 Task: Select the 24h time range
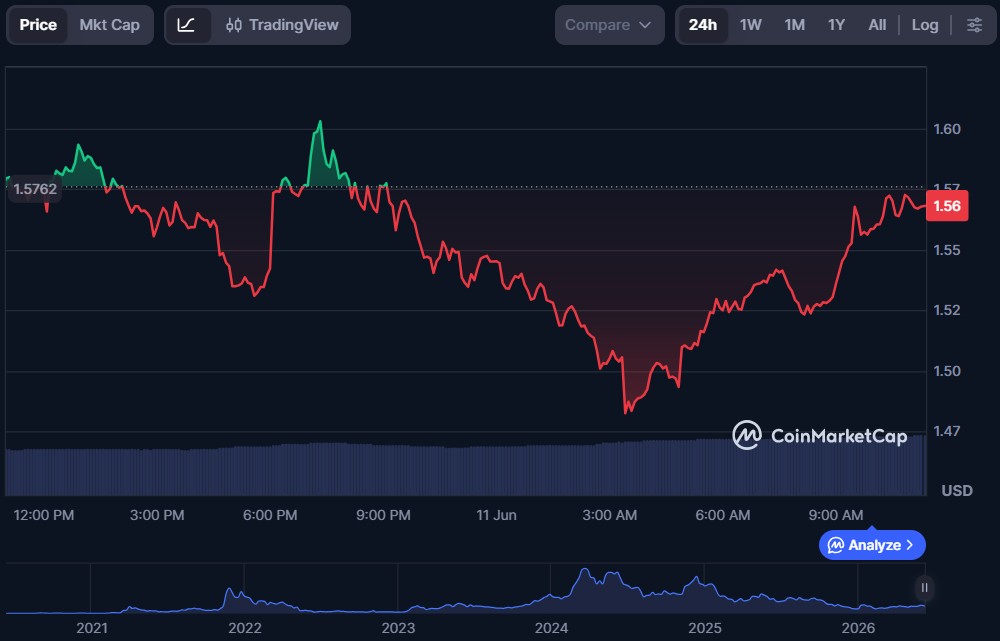pyautogui.click(x=703, y=25)
